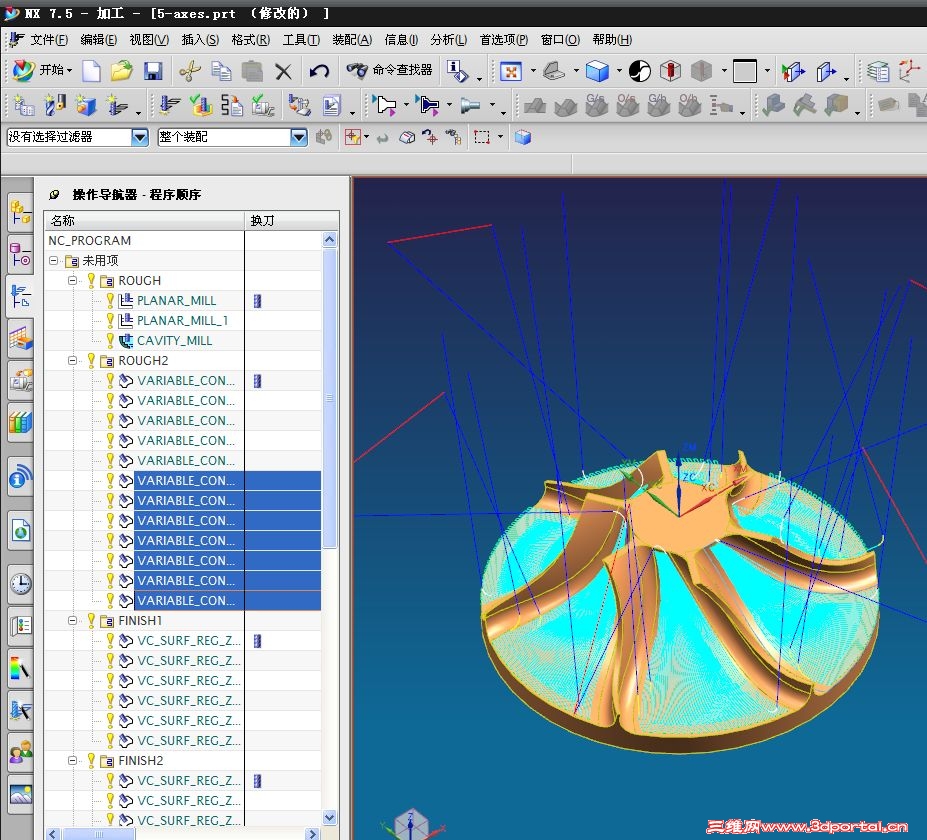Collapse the FINISH2 program group

click(x=72, y=760)
